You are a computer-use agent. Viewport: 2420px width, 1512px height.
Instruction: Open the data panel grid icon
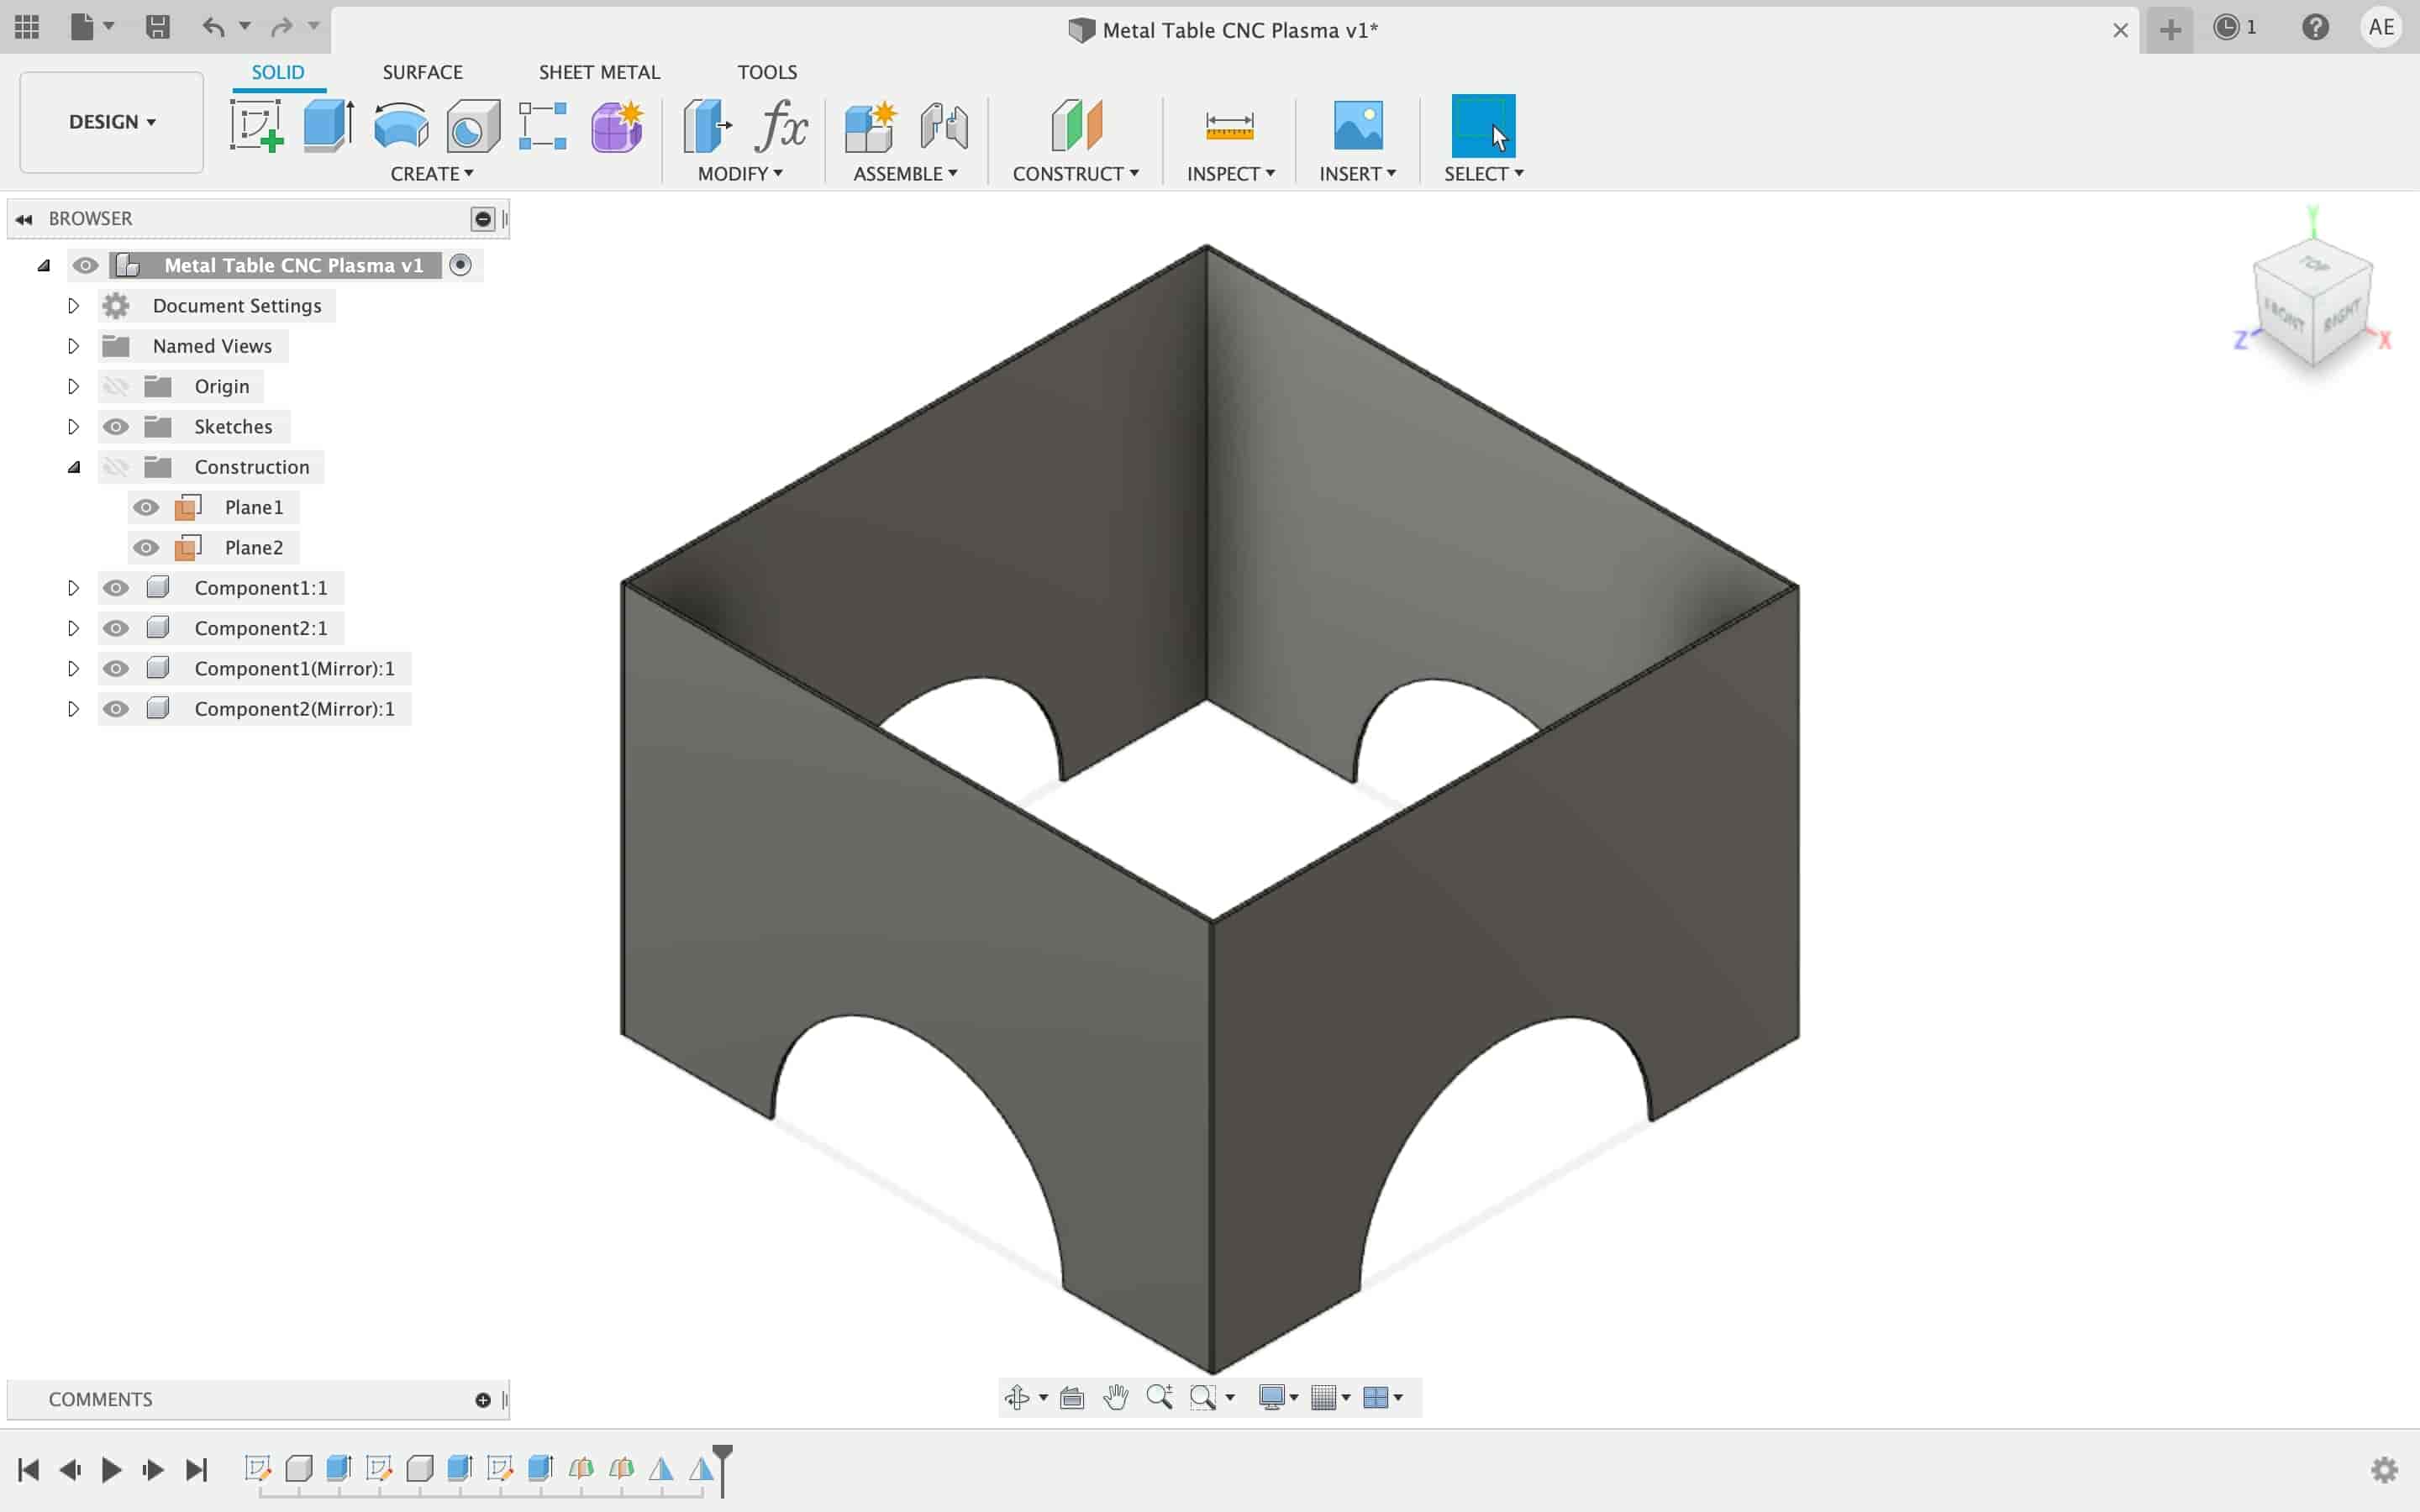[27, 27]
